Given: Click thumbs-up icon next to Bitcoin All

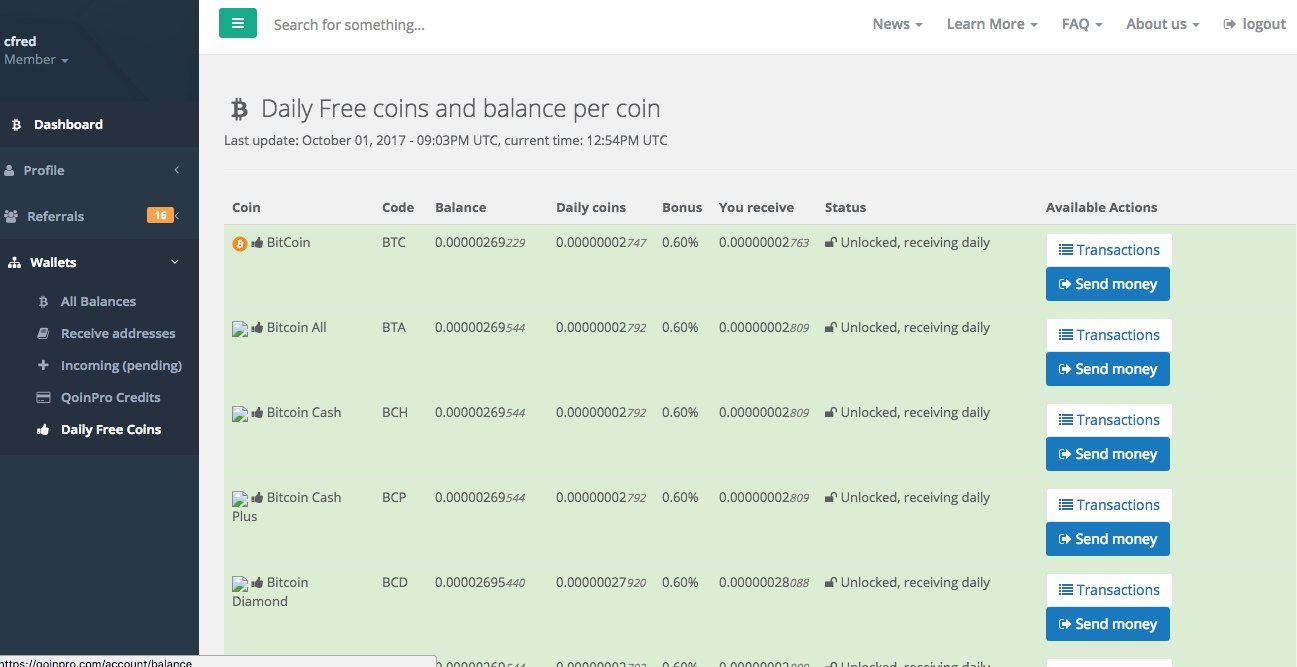Looking at the screenshot, I should pyautogui.click(x=257, y=328).
